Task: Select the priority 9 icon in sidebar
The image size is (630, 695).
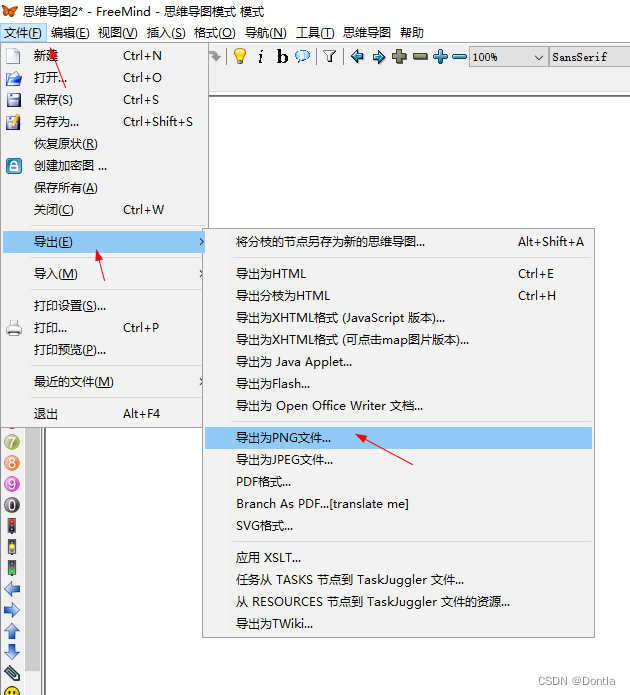Action: (x=12, y=484)
